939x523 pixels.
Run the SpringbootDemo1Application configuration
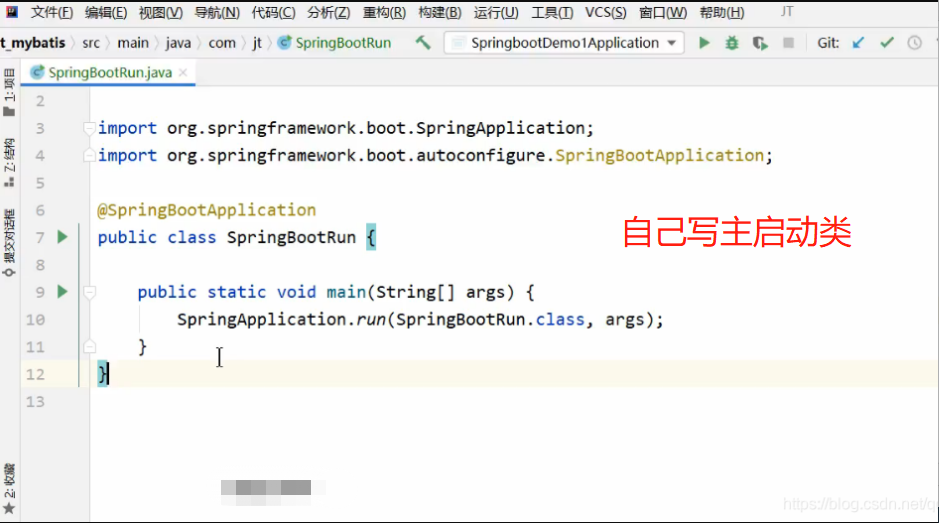(x=704, y=43)
